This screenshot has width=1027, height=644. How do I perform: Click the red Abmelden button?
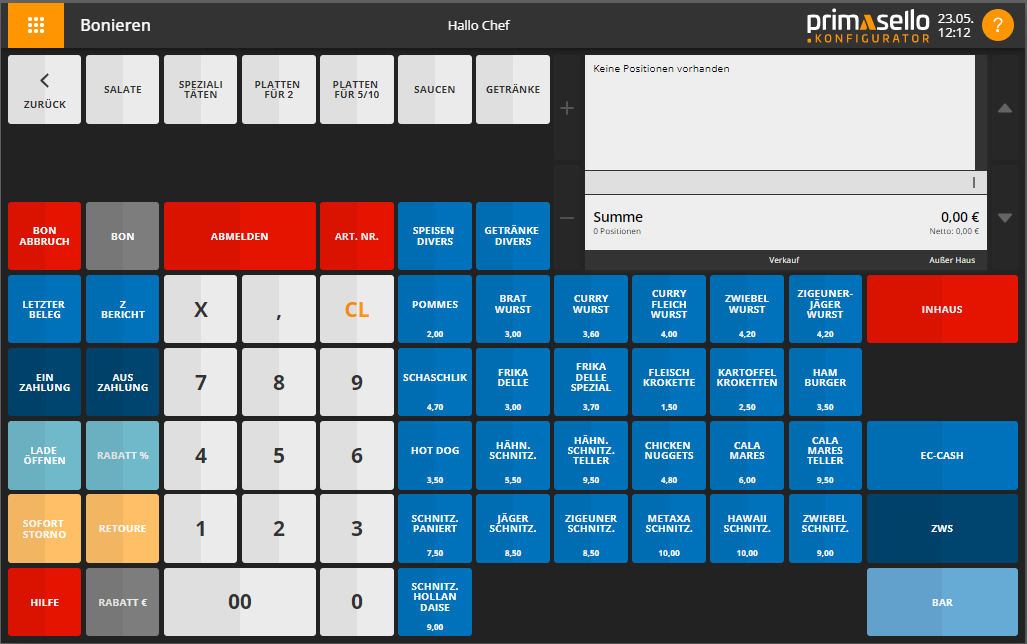tap(240, 236)
